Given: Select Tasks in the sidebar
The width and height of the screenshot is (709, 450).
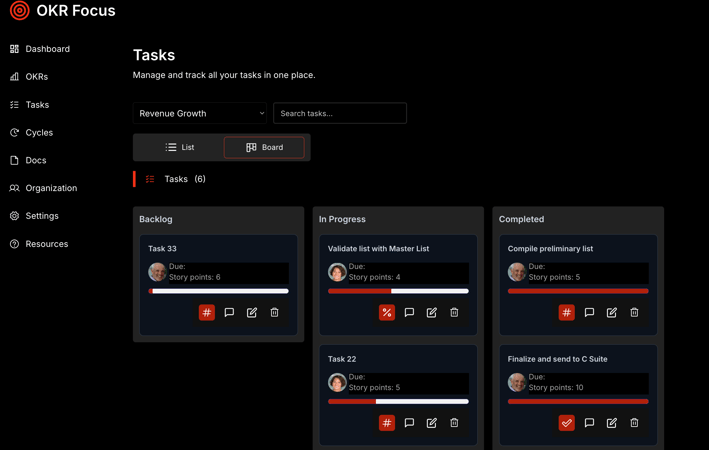Looking at the screenshot, I should [x=29, y=104].
